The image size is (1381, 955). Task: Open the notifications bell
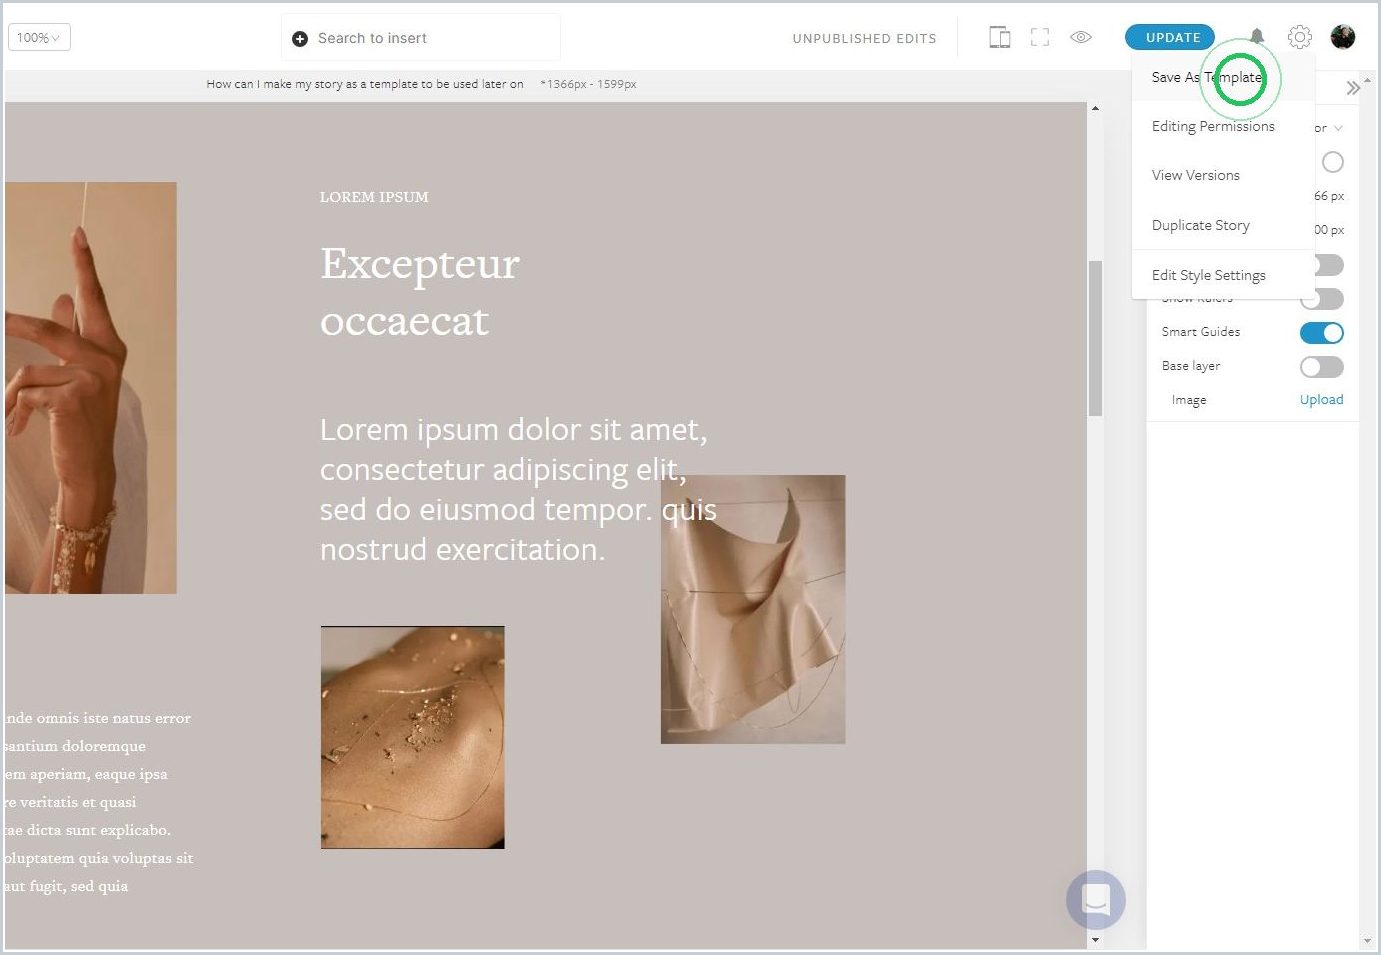coord(1257,37)
